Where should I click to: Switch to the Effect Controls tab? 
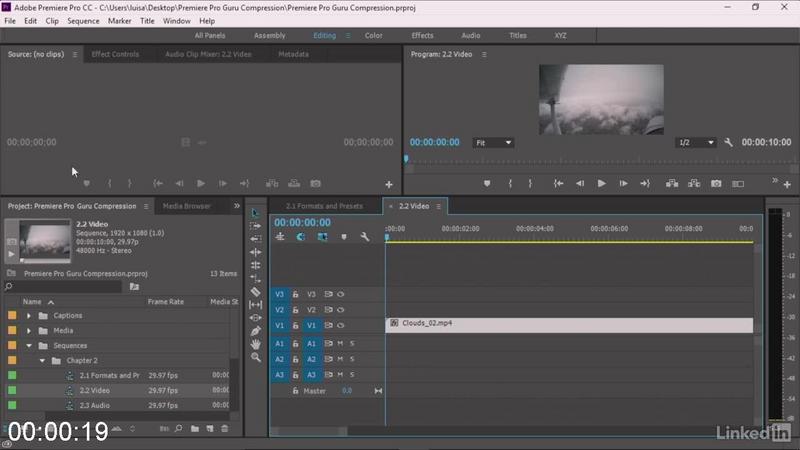click(x=115, y=54)
